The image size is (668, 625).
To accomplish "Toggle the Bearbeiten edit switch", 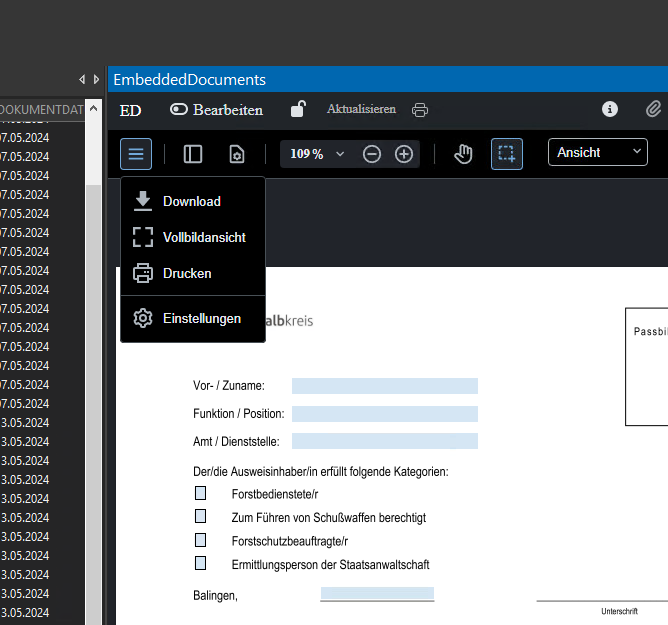I will (x=180, y=109).
